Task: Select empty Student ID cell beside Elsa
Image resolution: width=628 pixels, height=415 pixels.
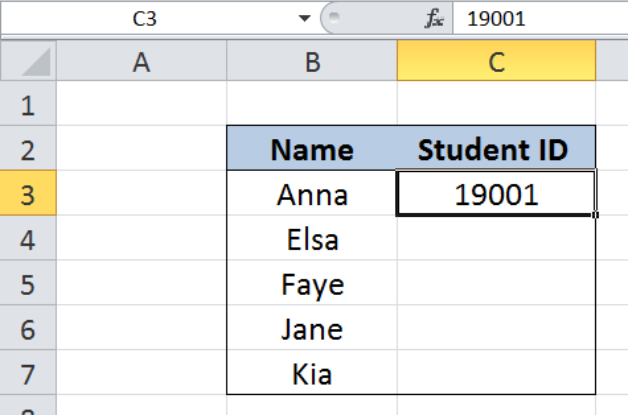Action: tap(496, 238)
